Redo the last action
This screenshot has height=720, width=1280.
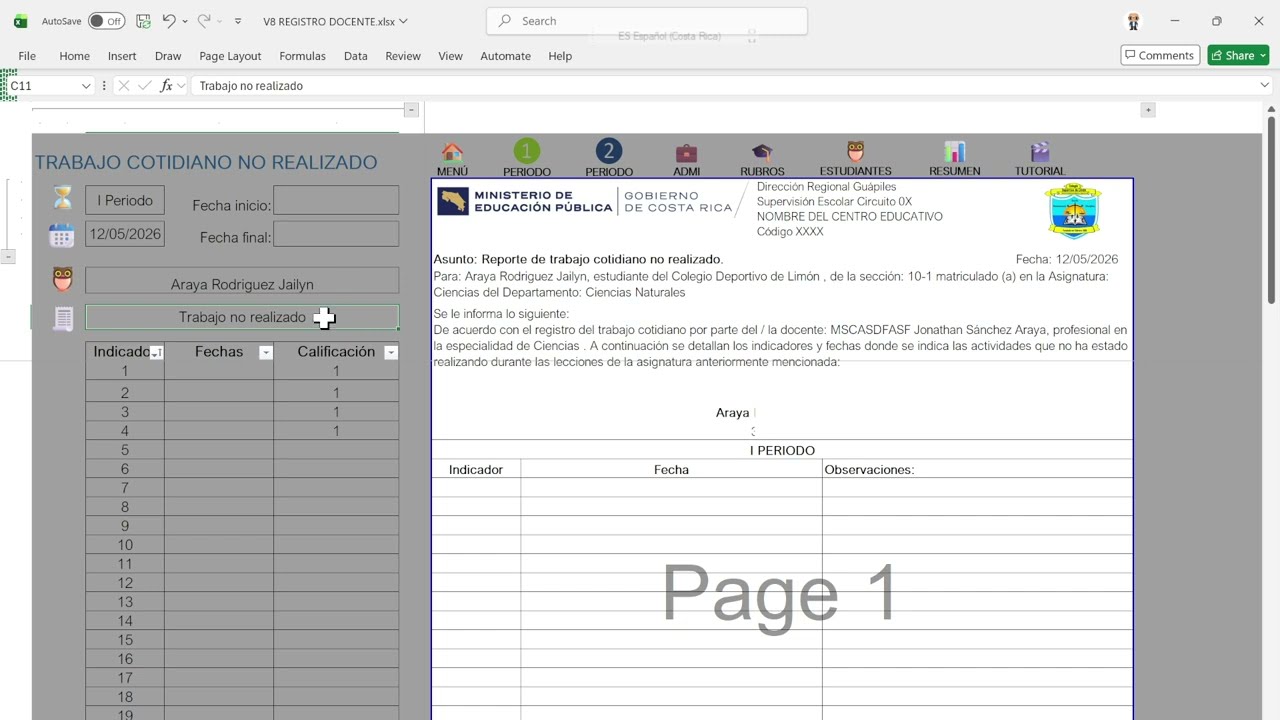tap(204, 21)
